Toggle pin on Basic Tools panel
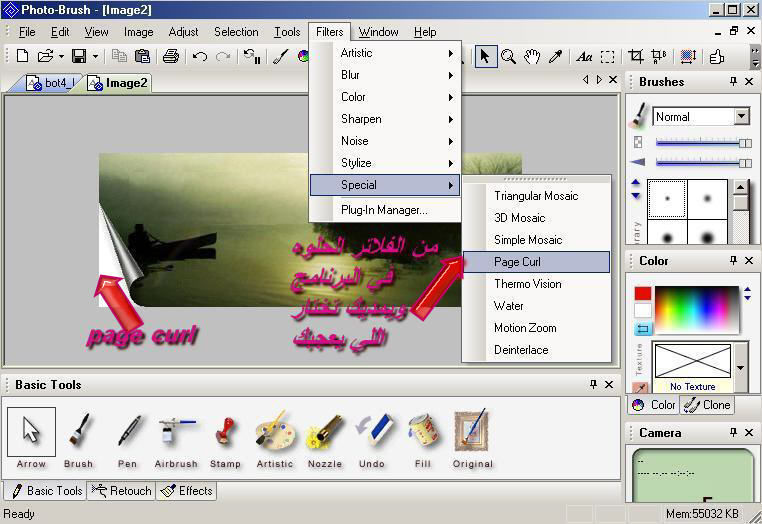The image size is (762, 524). (592, 385)
